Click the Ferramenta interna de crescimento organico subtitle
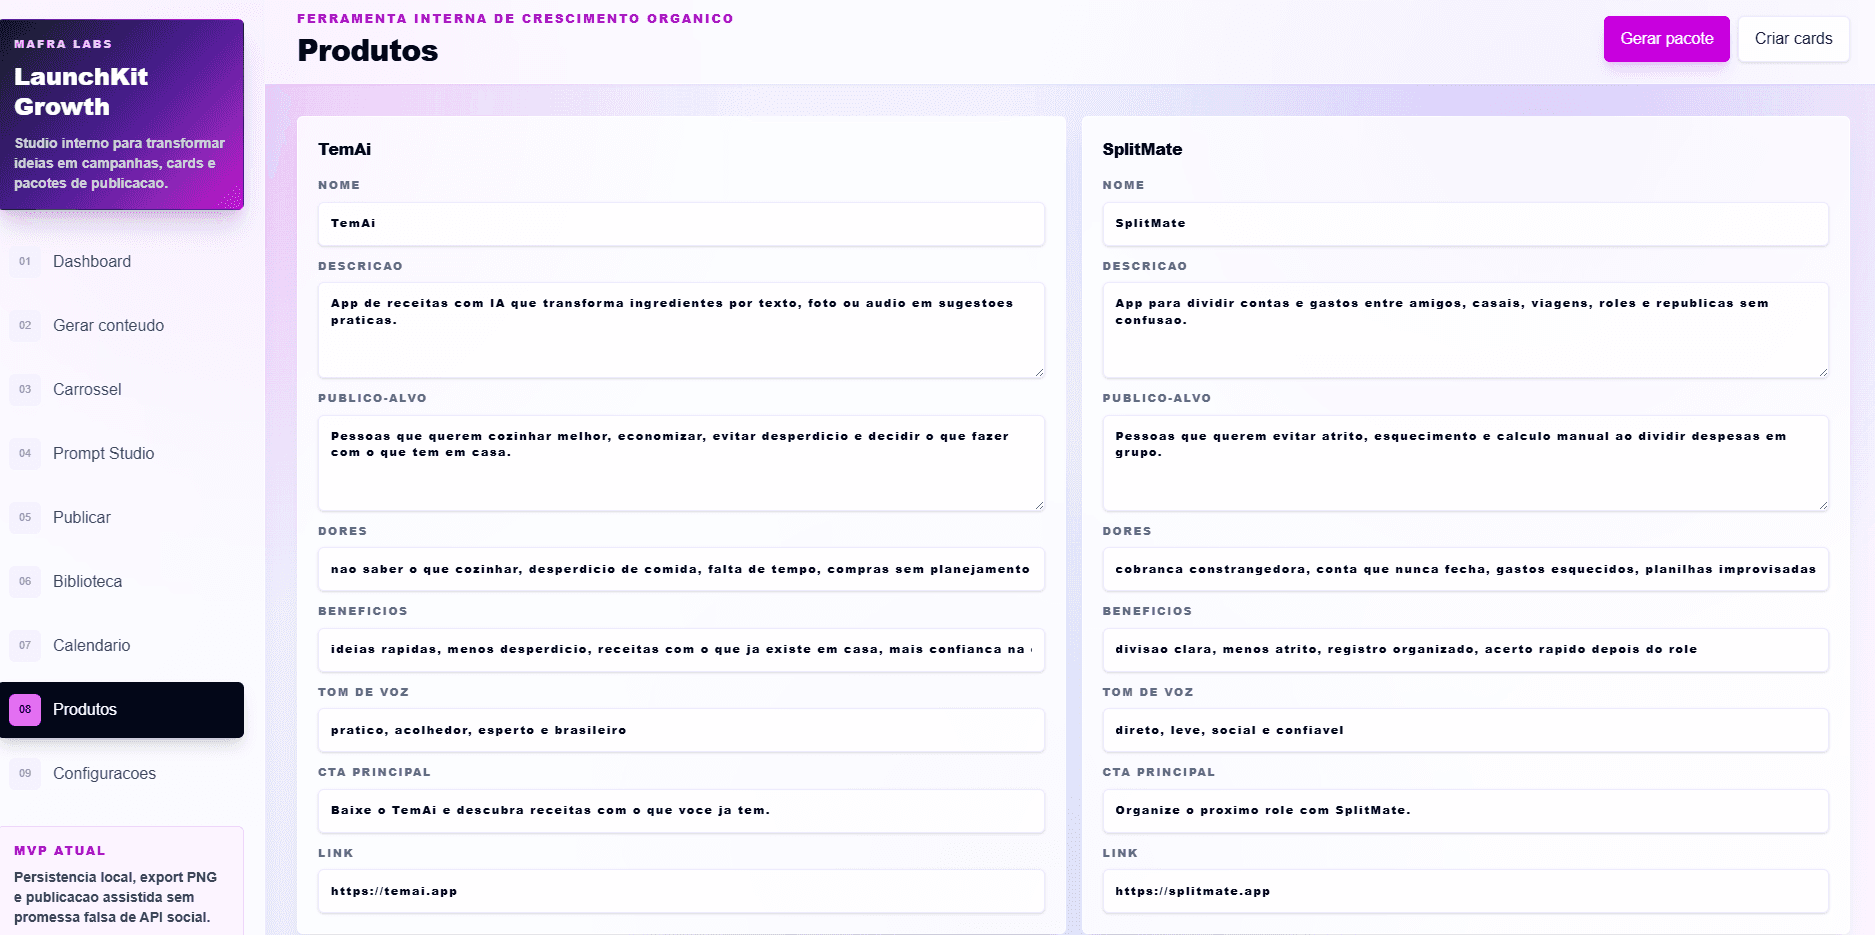This screenshot has width=1875, height=935. click(515, 19)
